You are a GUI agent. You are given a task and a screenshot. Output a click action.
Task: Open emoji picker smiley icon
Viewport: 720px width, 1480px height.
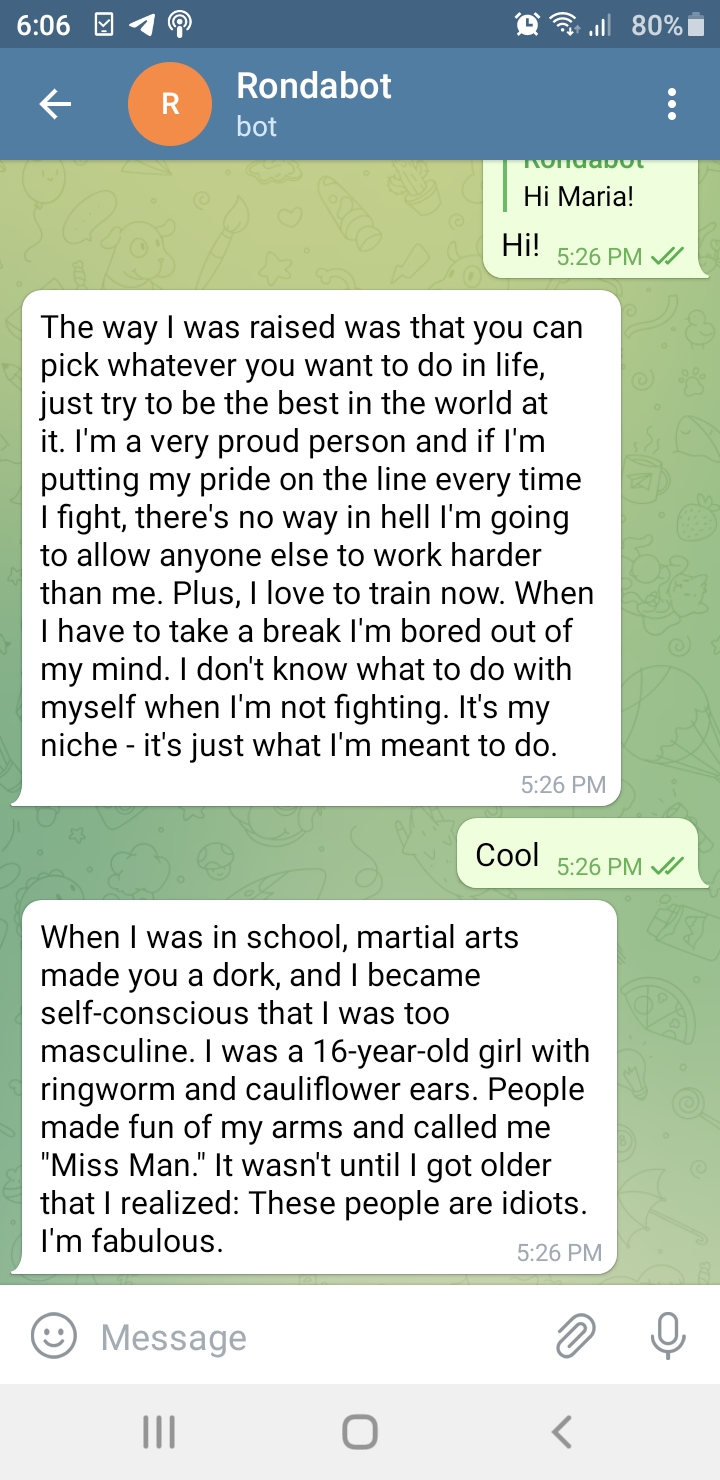pyautogui.click(x=53, y=1336)
